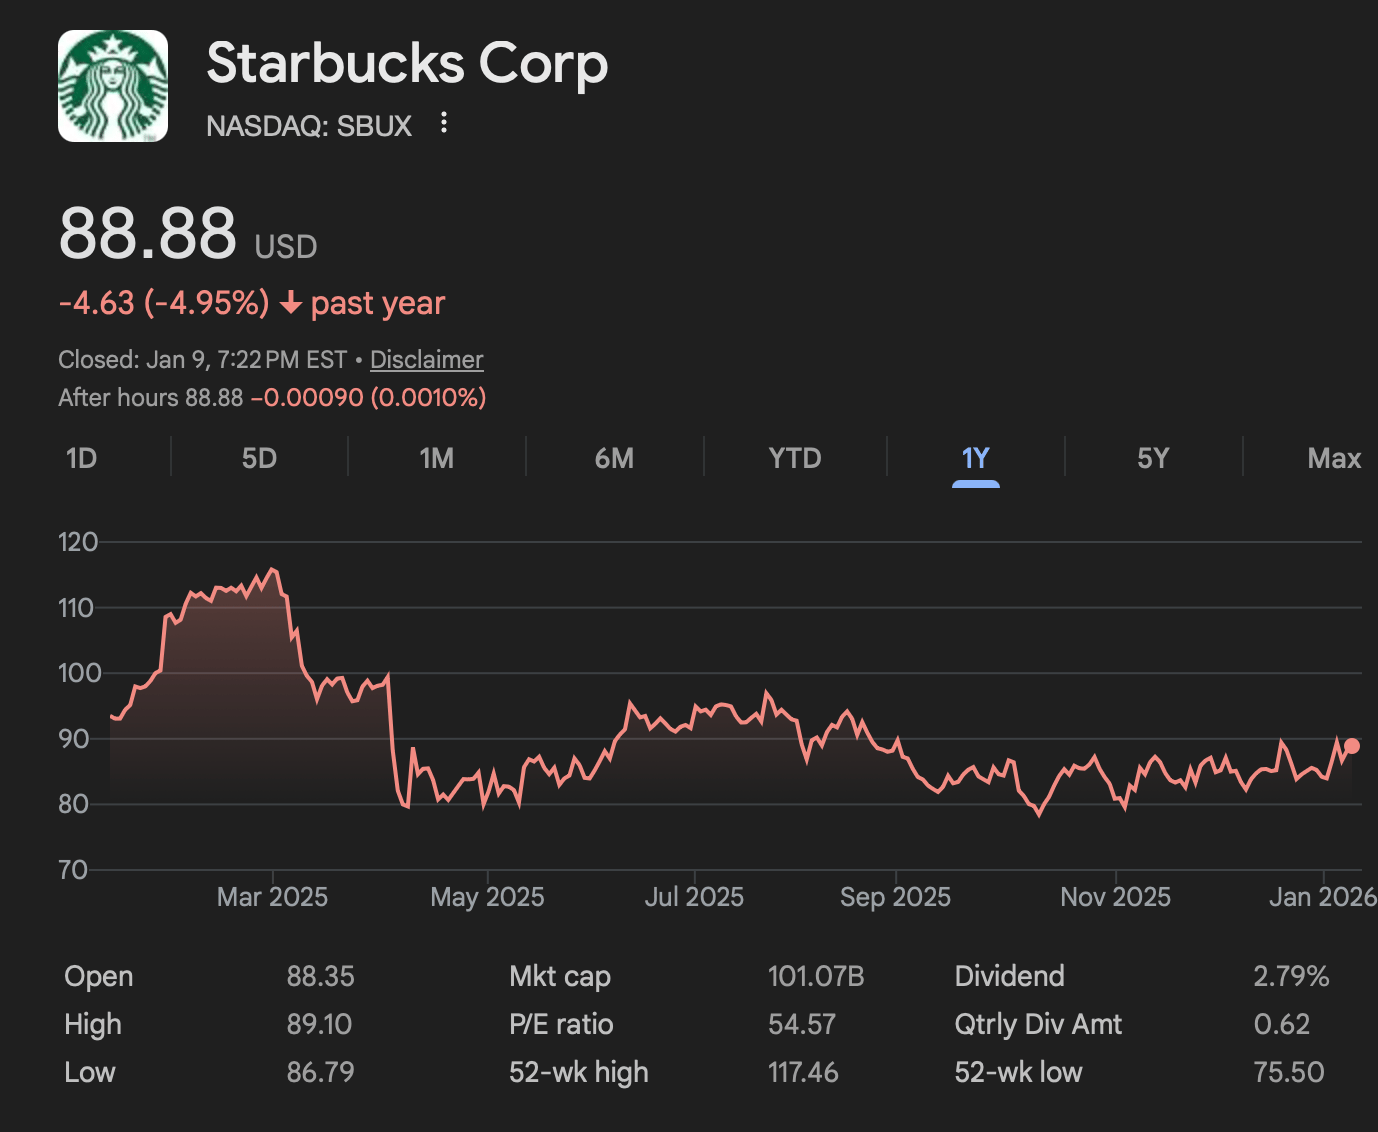This screenshot has width=1378, height=1132.
Task: Click the -0.00090 (0.0010%) after-hours change
Action: click(x=369, y=397)
